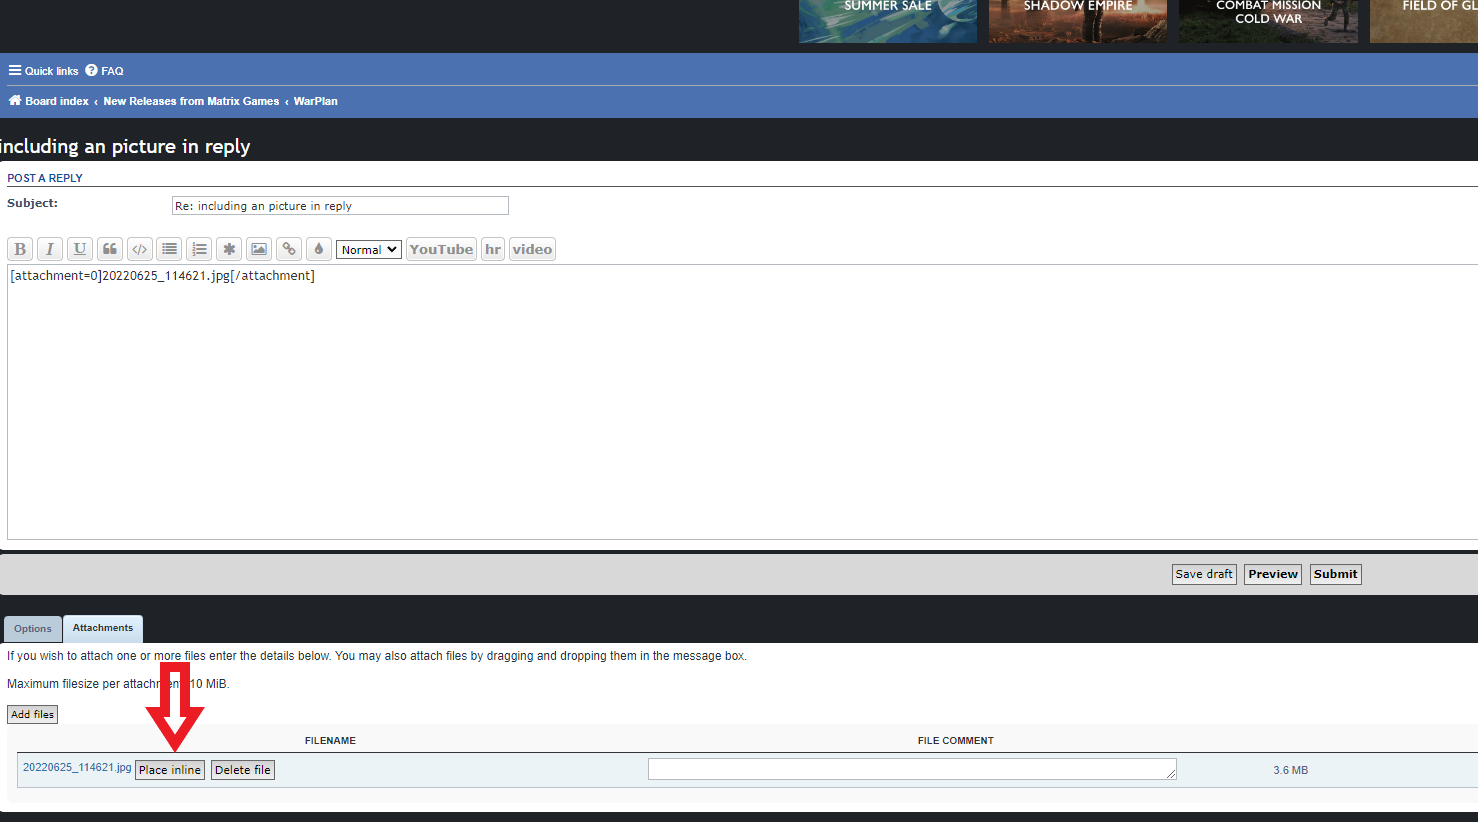
Task: Insert a URL link tag
Action: click(x=289, y=249)
